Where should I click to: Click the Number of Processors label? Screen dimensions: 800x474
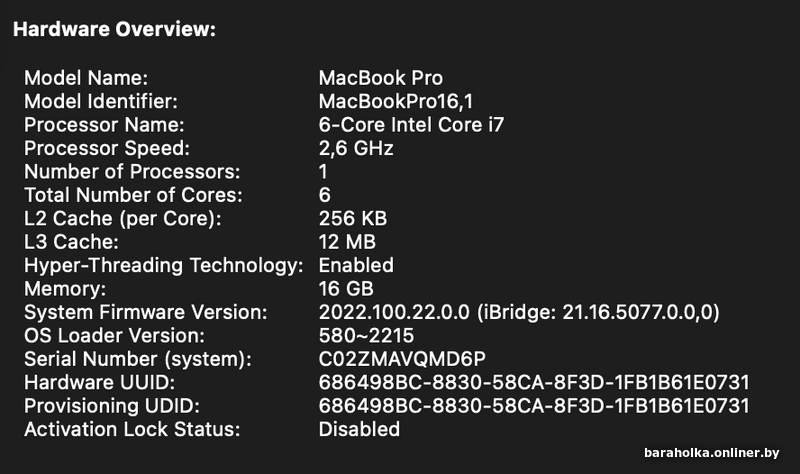click(x=132, y=171)
